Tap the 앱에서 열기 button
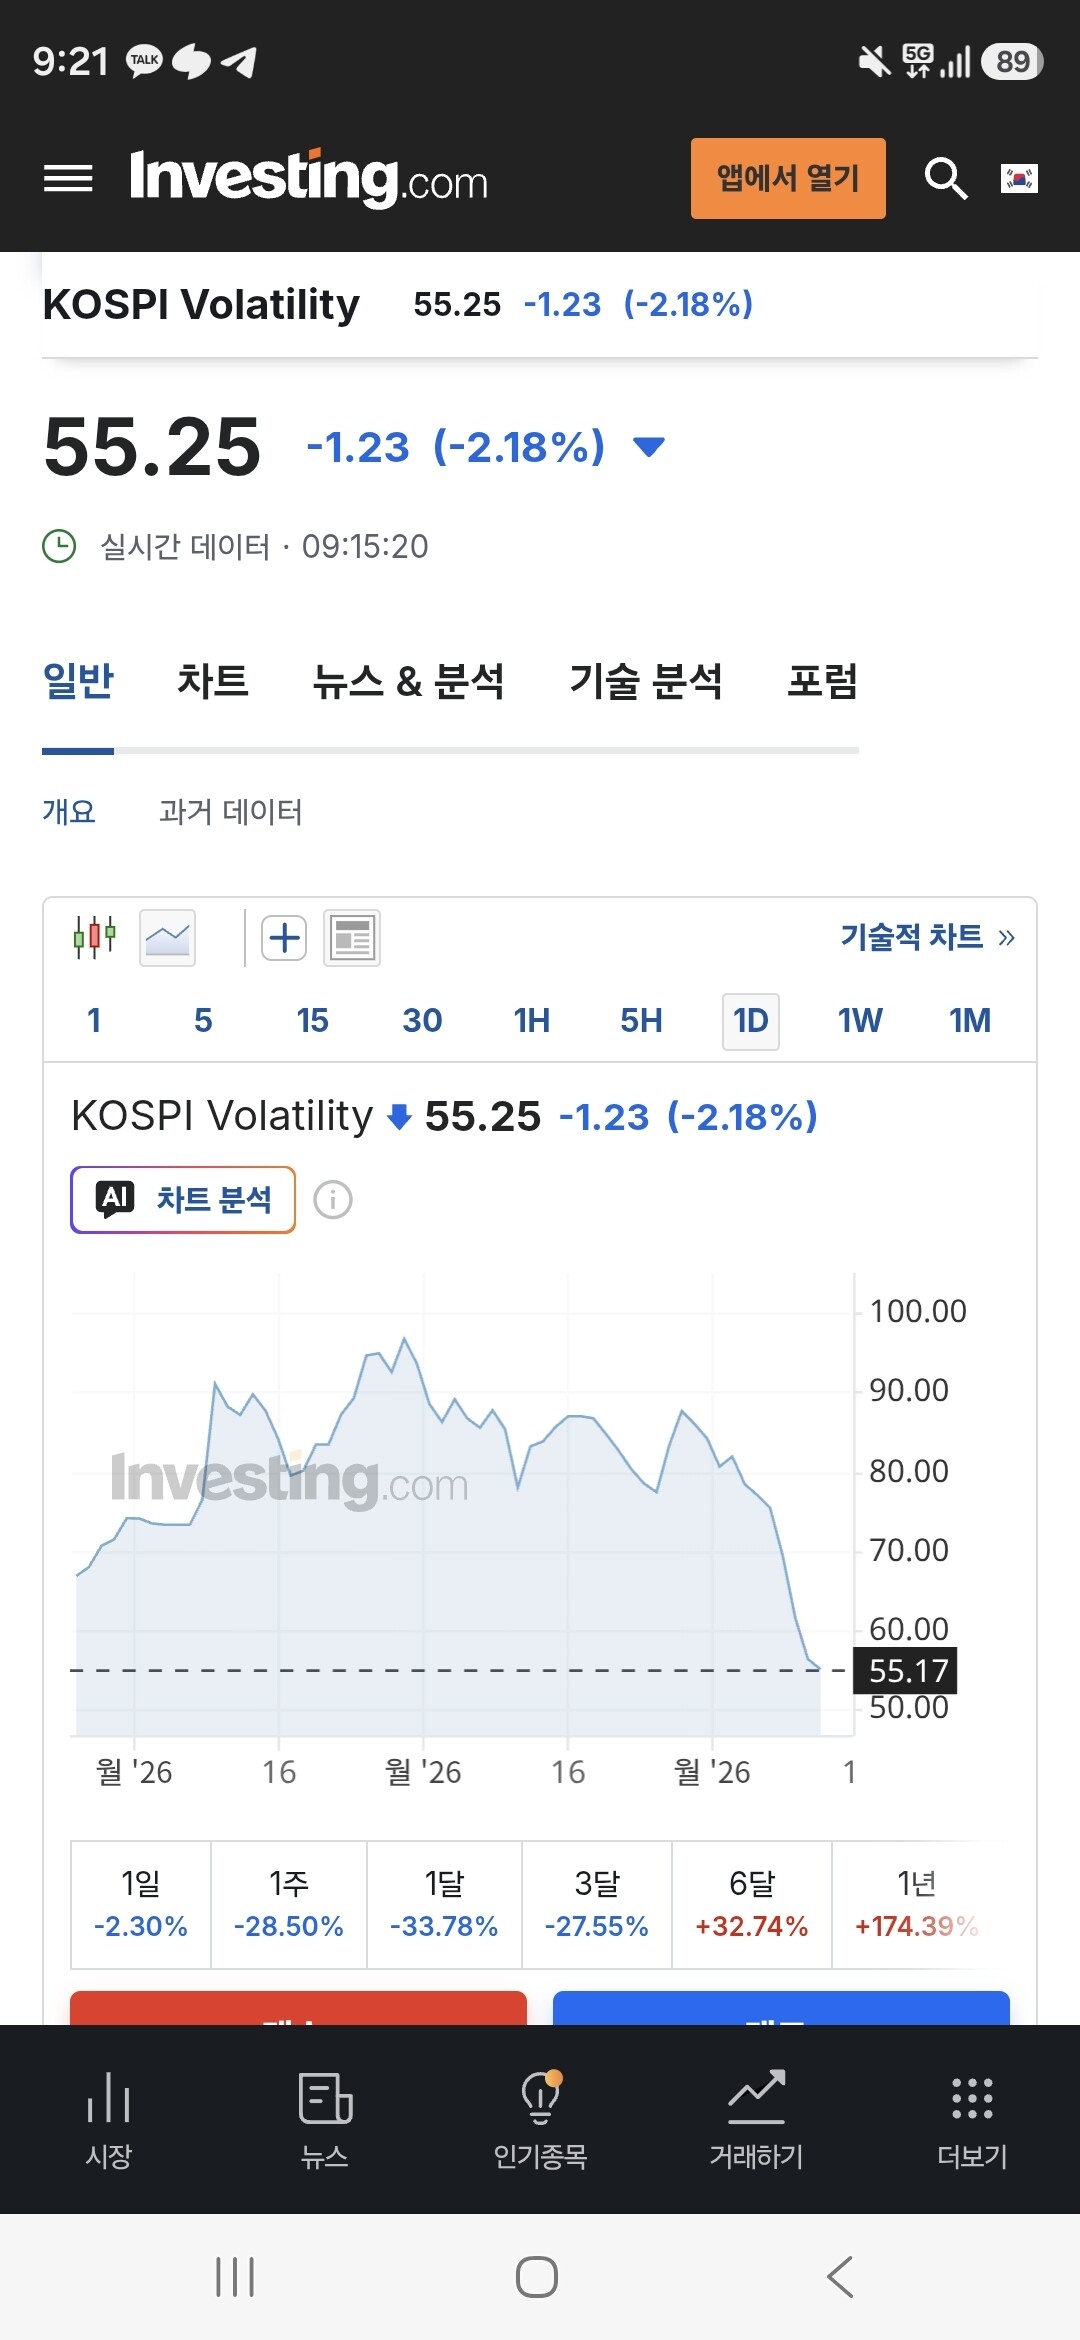The image size is (1080, 2340). point(788,178)
